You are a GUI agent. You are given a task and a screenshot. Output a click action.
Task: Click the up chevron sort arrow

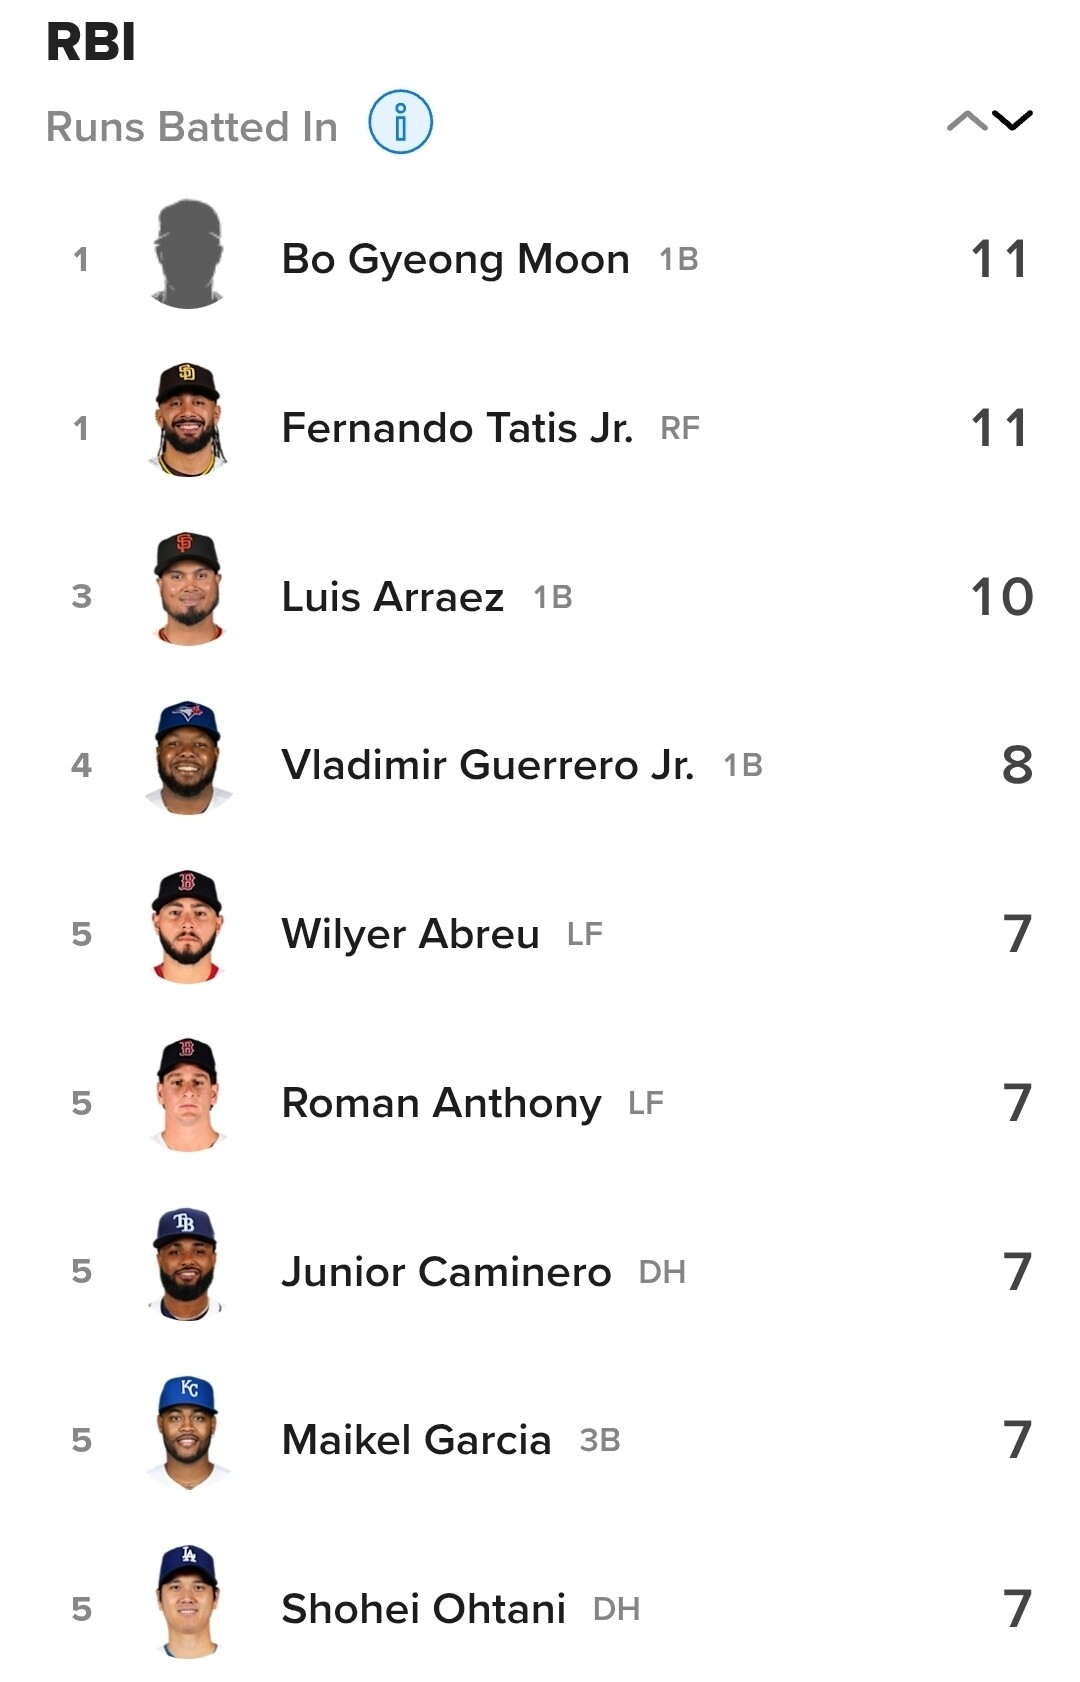[x=966, y=122]
